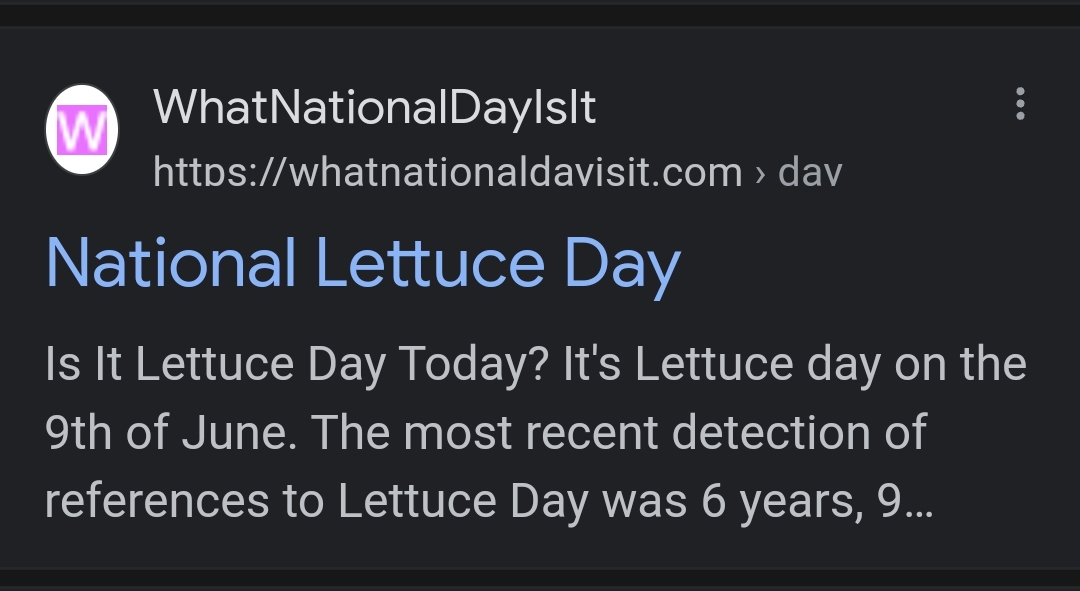
Task: Click the purple W site favicon
Action: [82, 129]
